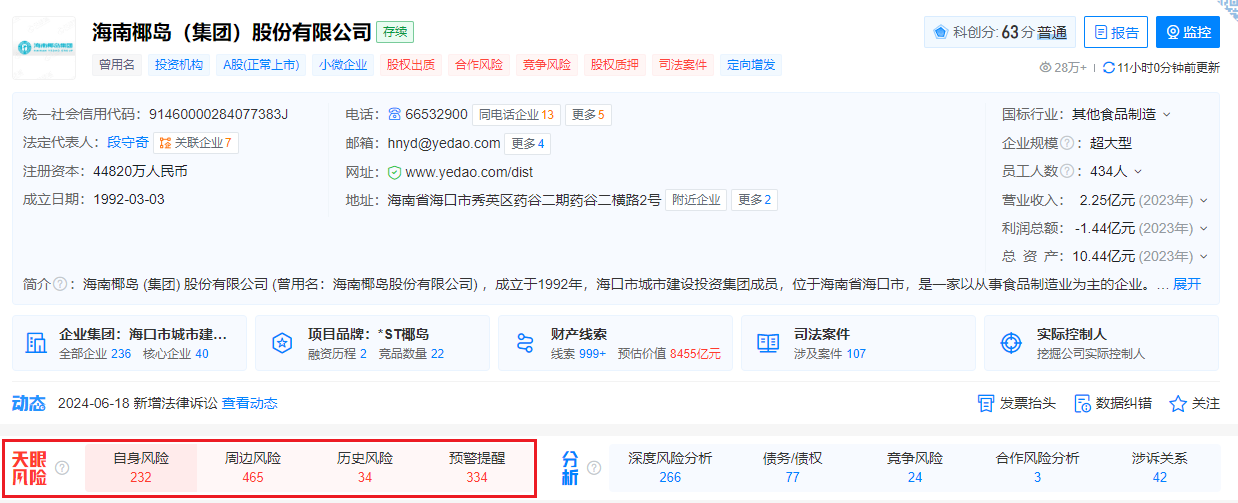Viewport: 1238px width, 503px height.
Task: Expand the 国标行业 dropdown arrow
Action: [x=1166, y=115]
